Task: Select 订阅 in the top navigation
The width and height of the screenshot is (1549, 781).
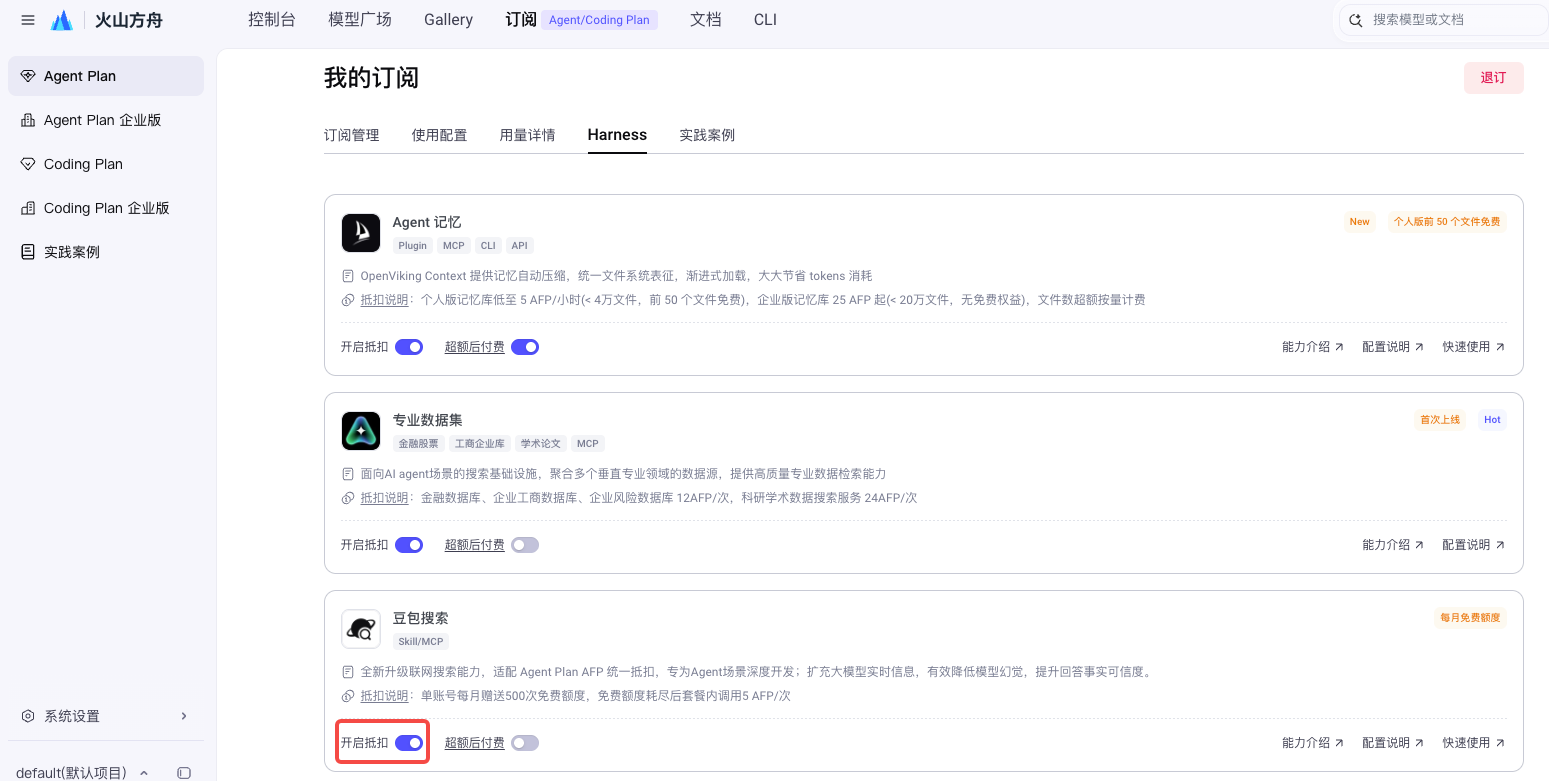Action: [x=521, y=20]
